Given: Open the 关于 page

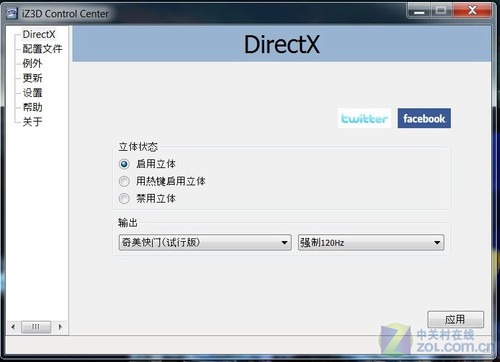Looking at the screenshot, I should pyautogui.click(x=32, y=122).
